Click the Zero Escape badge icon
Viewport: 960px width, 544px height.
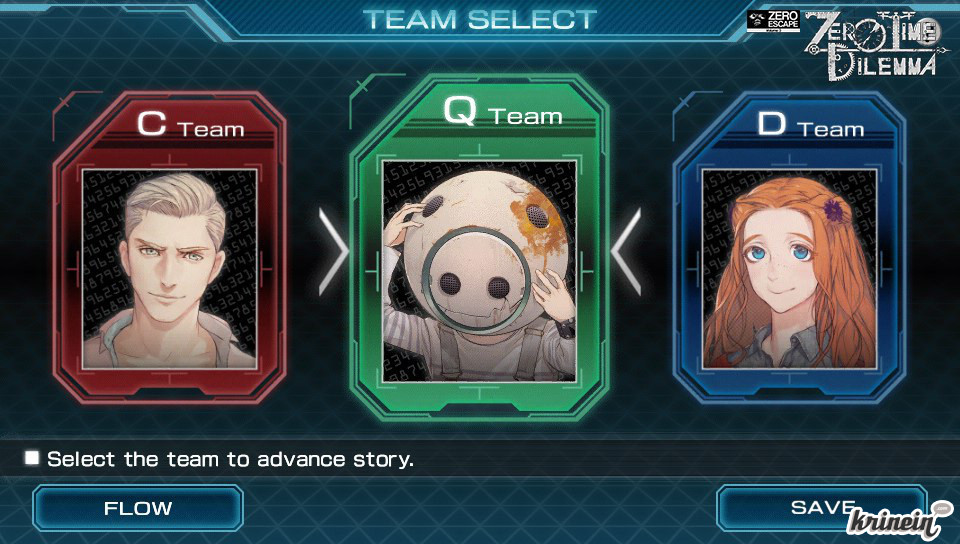point(773,21)
